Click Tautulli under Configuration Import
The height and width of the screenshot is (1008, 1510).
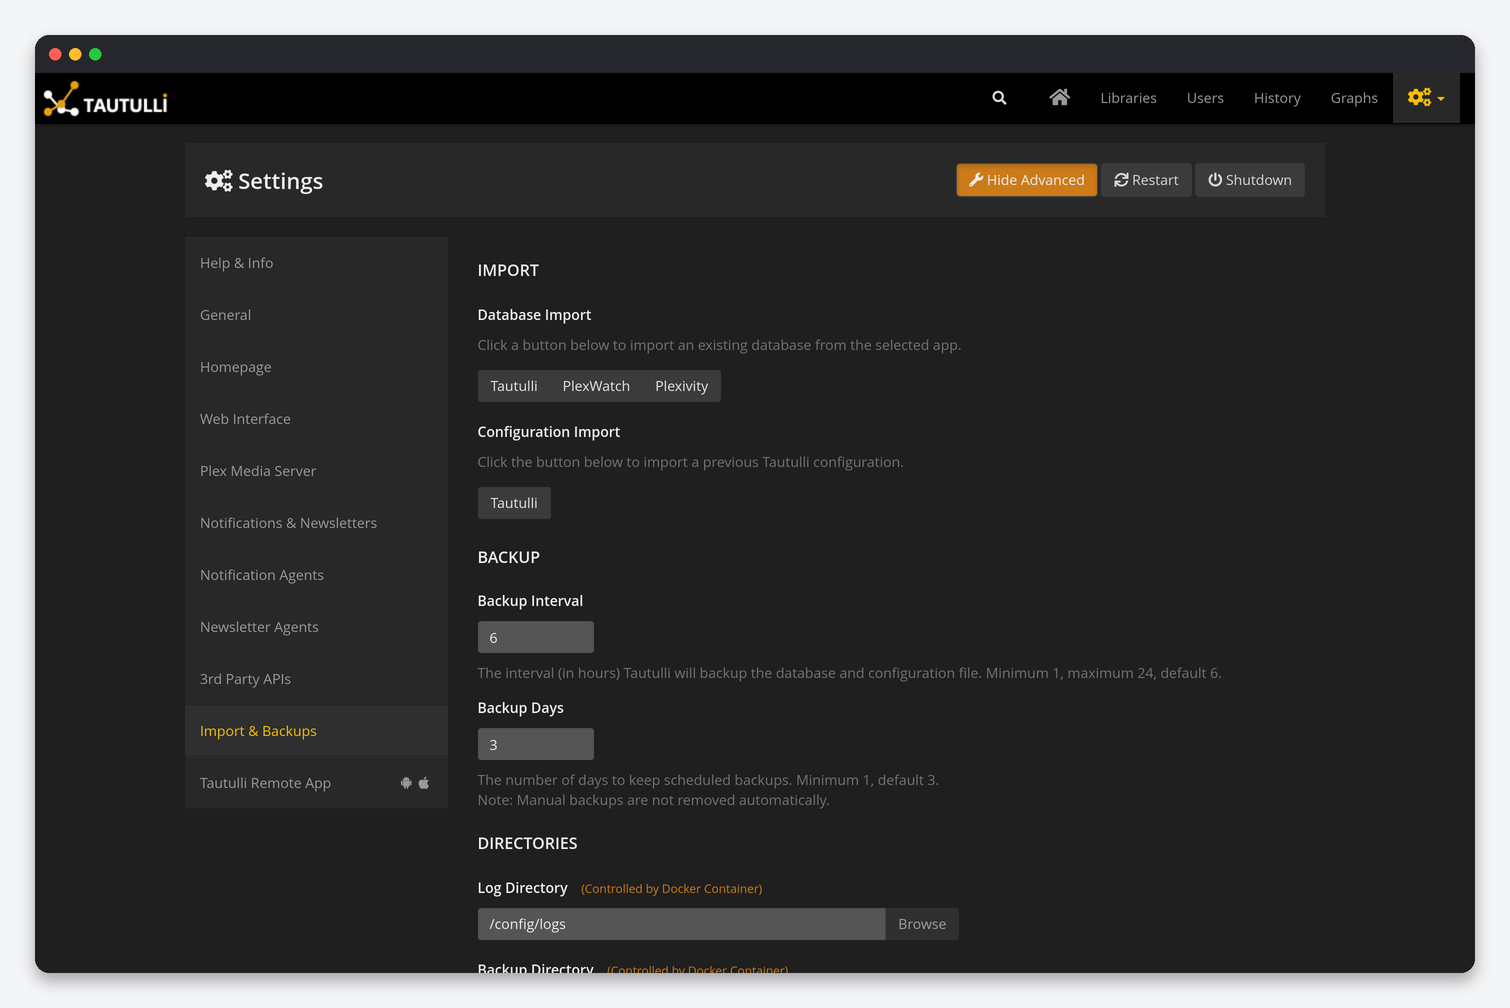coord(514,503)
